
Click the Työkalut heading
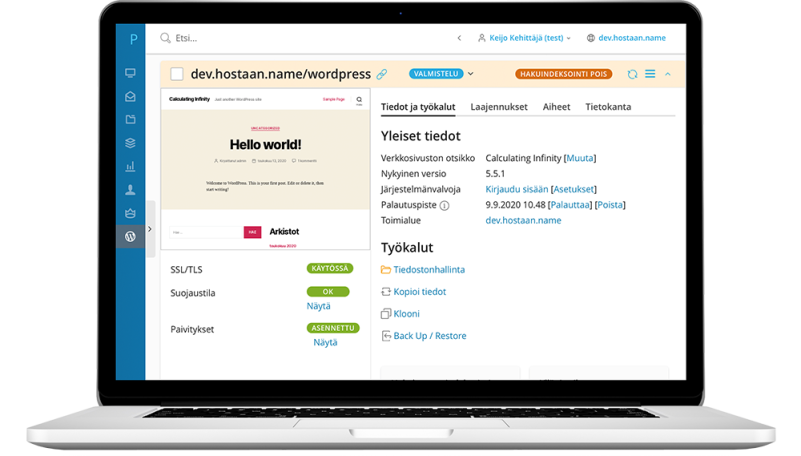(x=407, y=248)
